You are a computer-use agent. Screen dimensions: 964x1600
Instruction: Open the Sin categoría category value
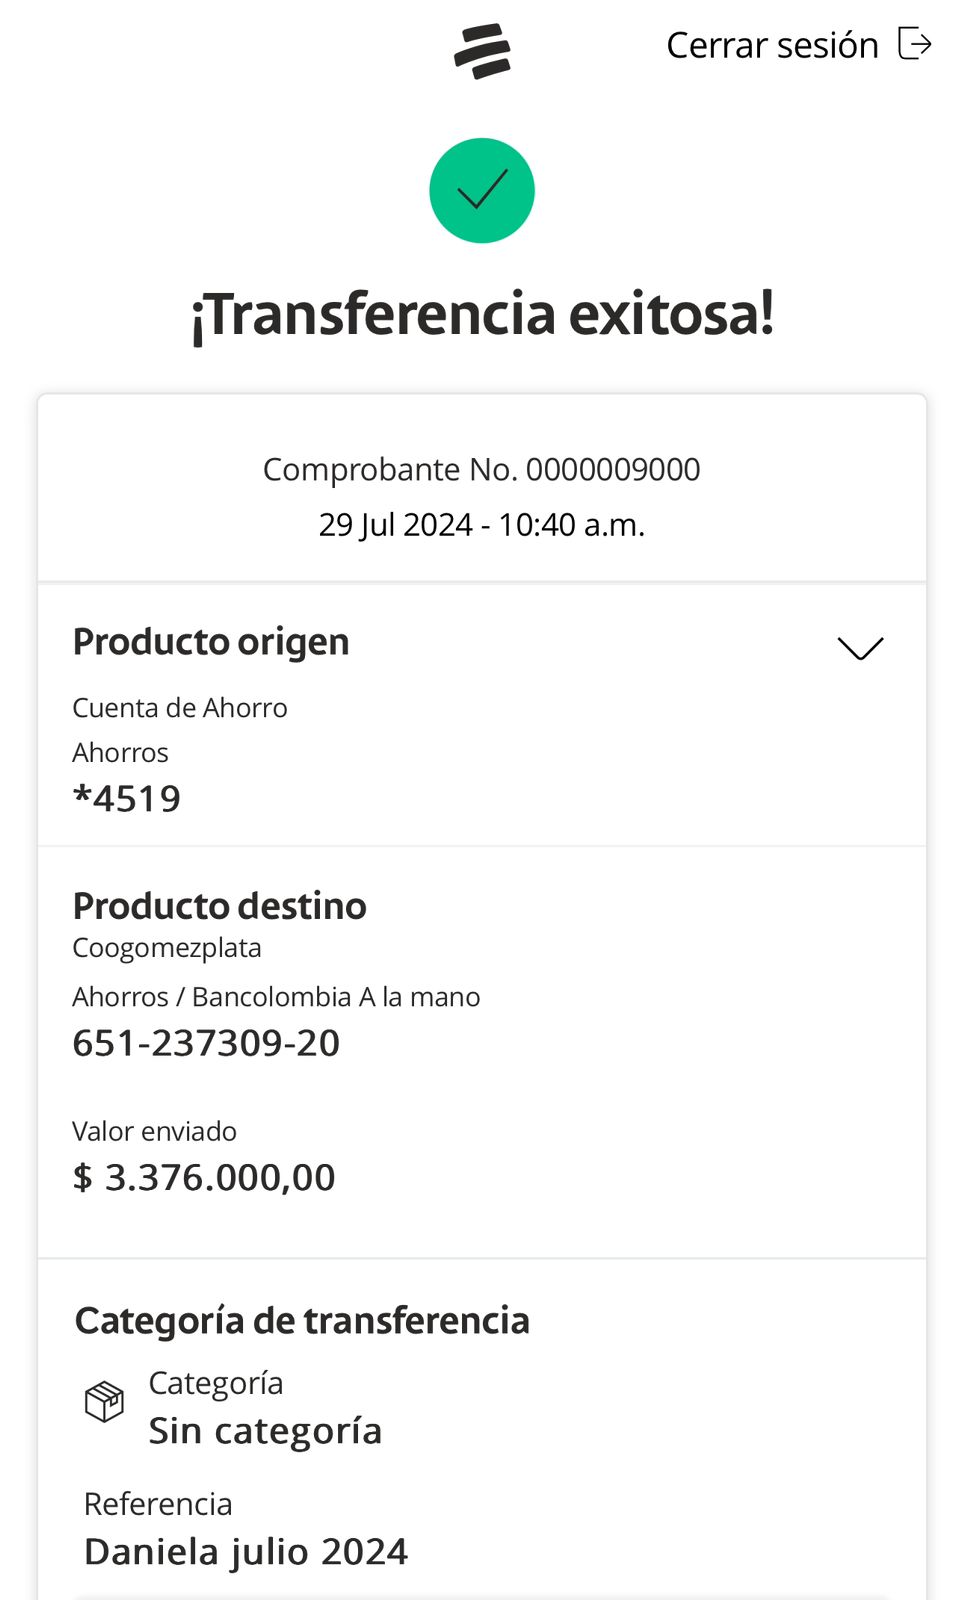click(265, 1431)
